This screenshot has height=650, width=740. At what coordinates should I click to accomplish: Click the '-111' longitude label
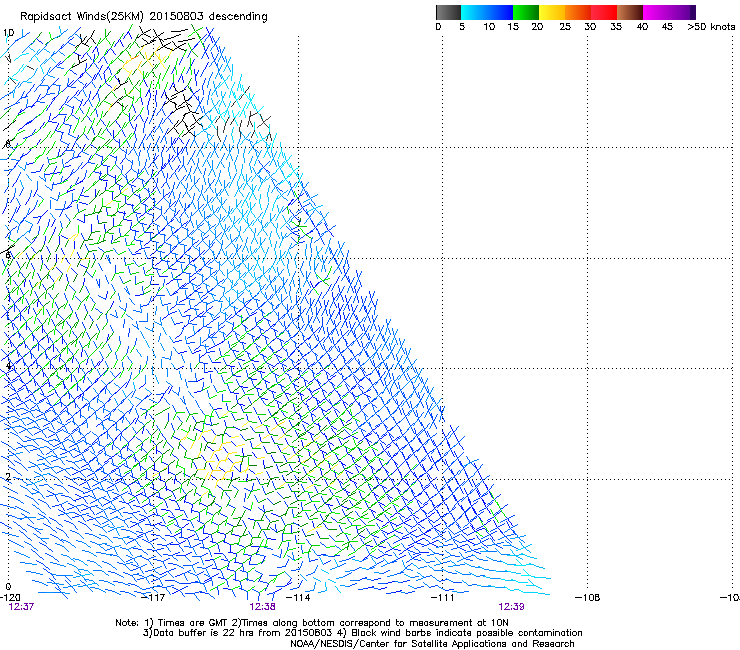point(443,598)
